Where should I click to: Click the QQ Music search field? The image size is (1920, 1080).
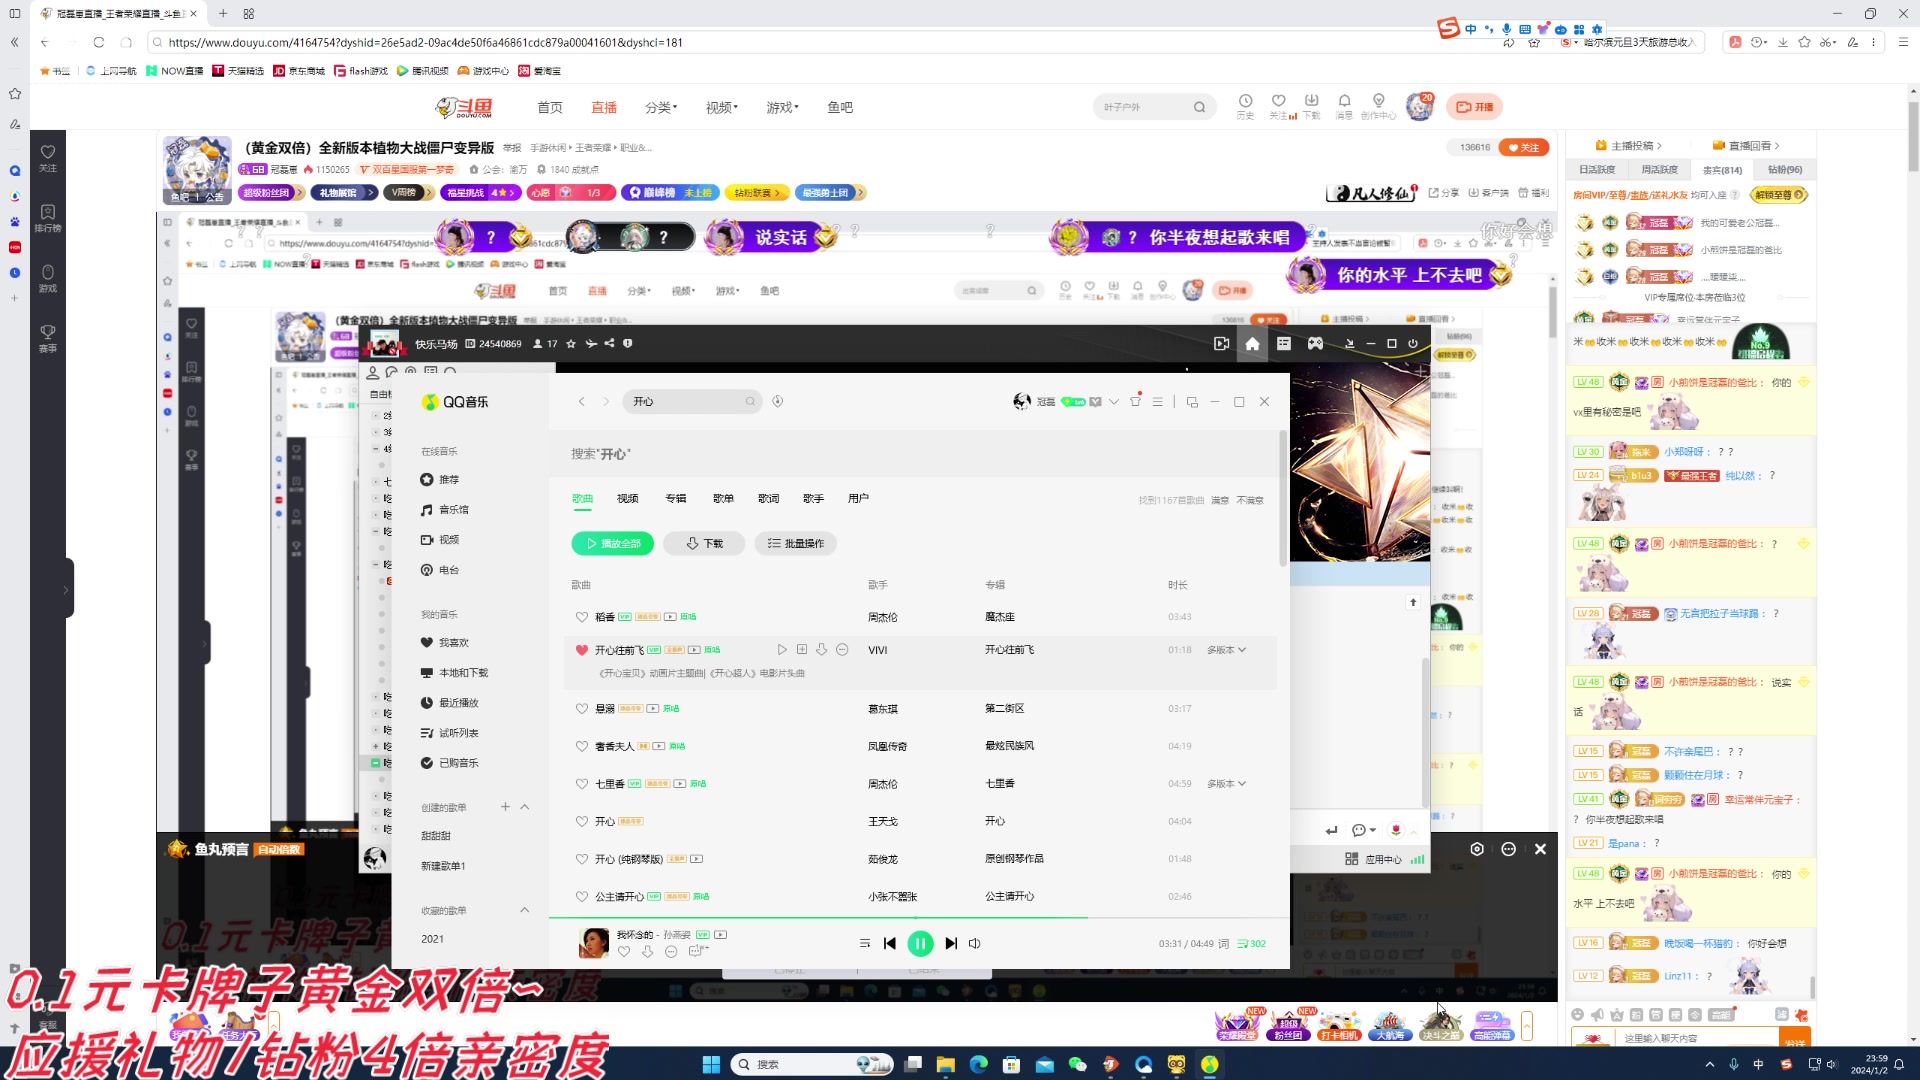tap(690, 402)
